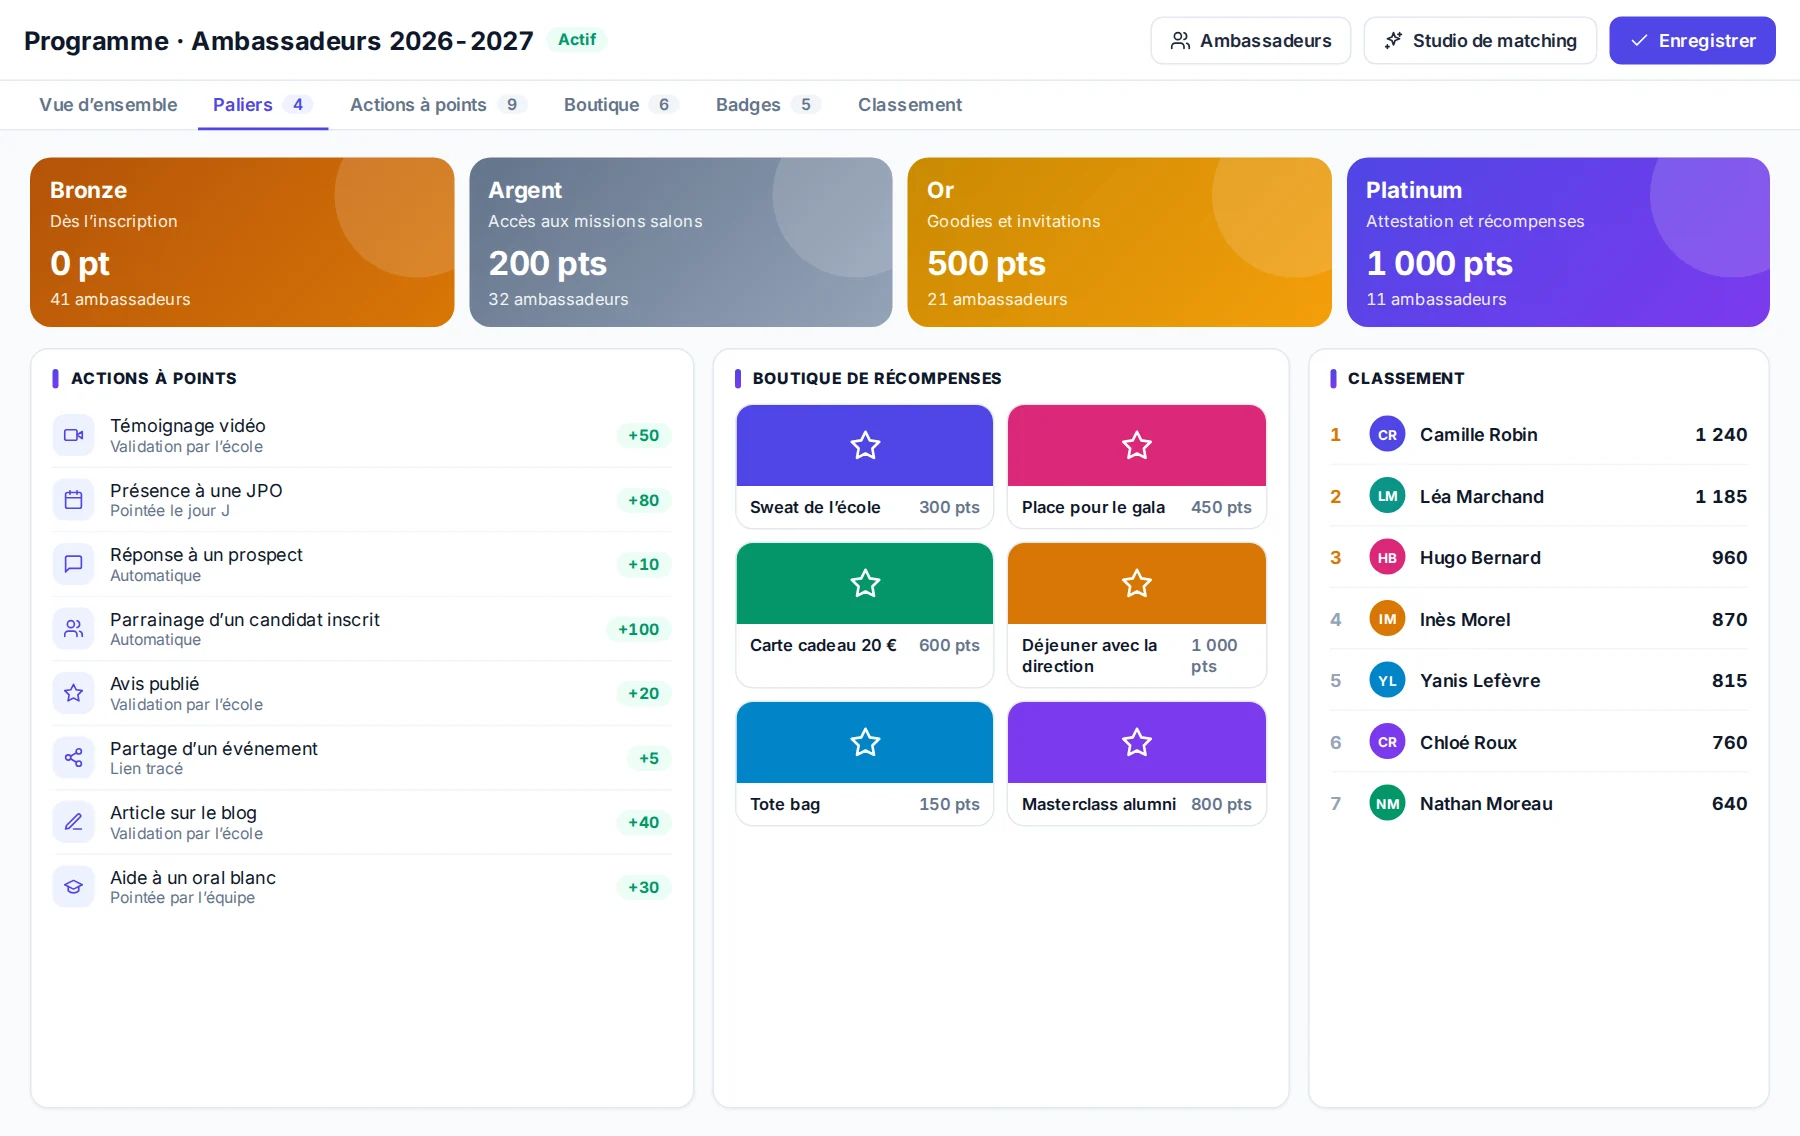1800x1136 pixels.
Task: Switch to the Vue d'ensemble tab
Action: click(108, 105)
